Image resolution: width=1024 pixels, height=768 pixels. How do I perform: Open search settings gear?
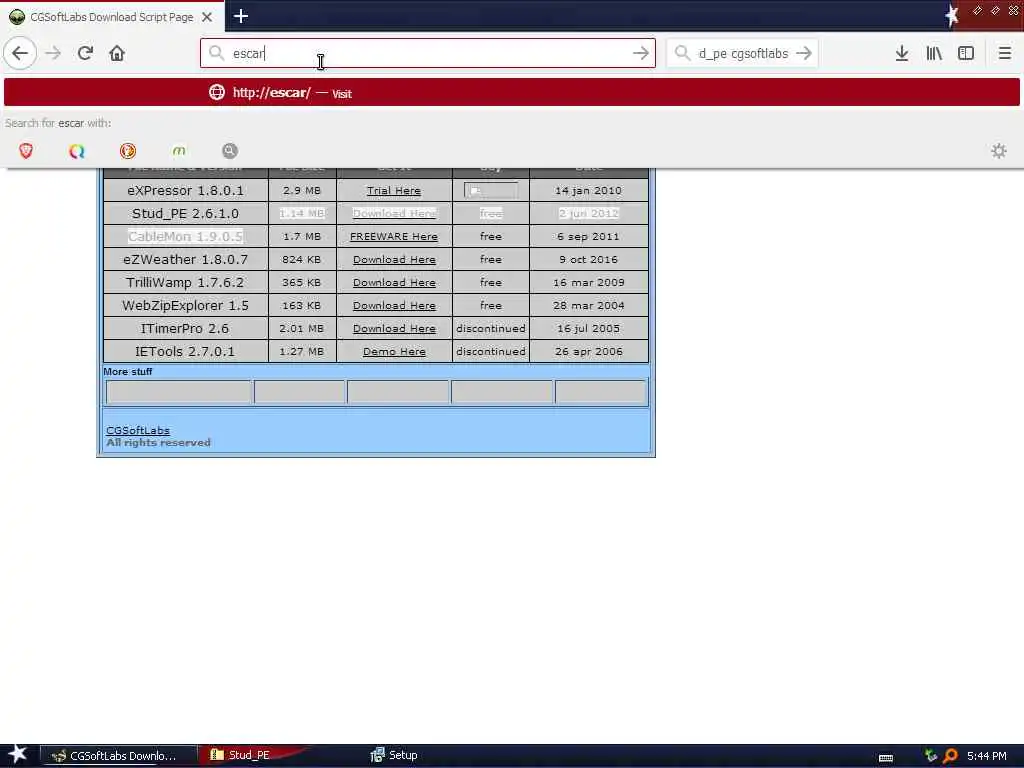[x=999, y=151]
